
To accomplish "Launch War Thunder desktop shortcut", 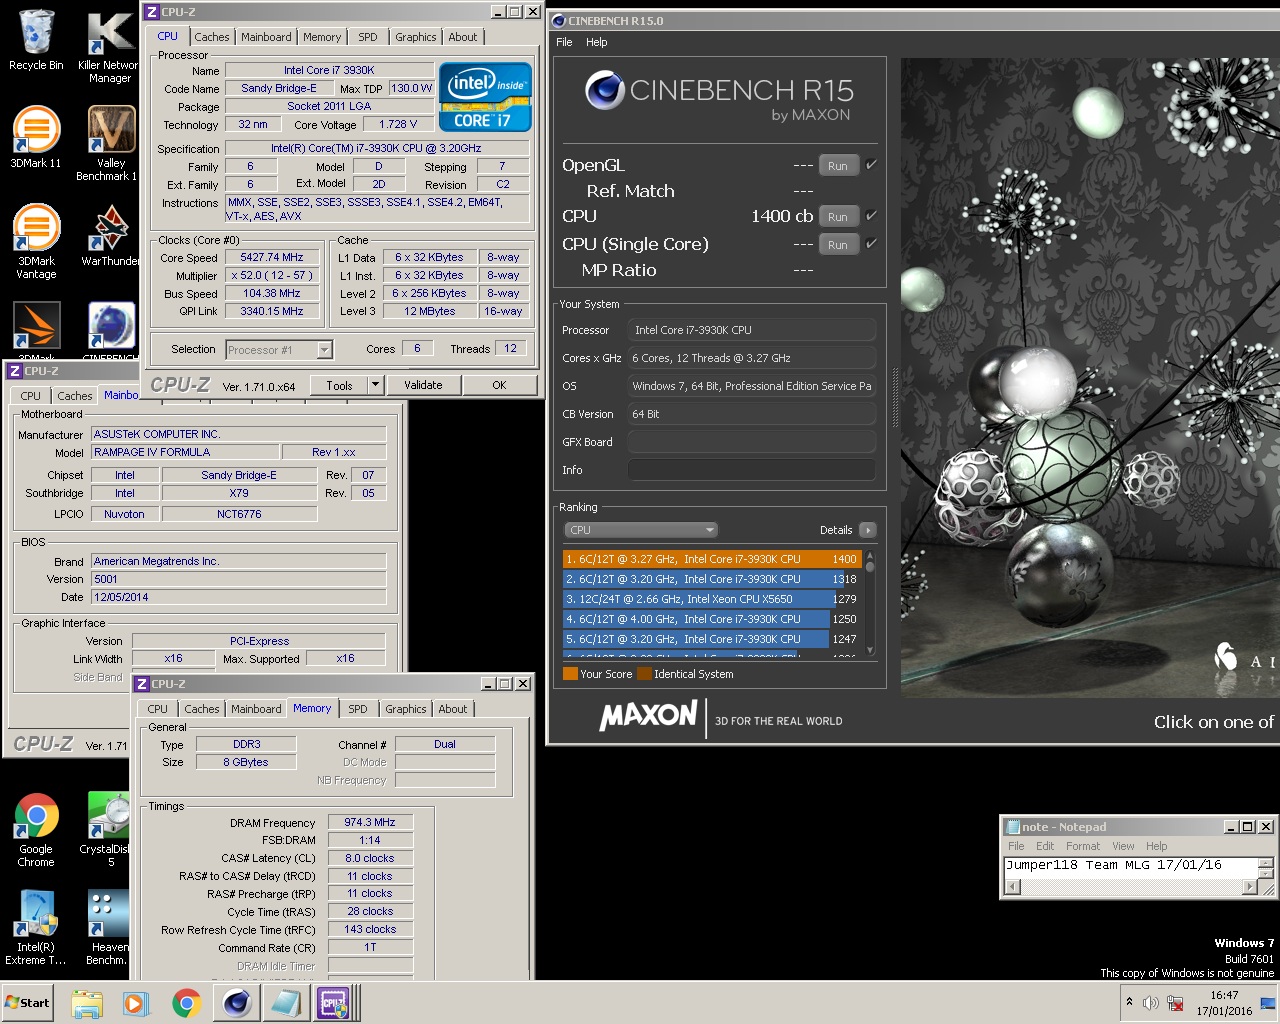I will pos(109,235).
